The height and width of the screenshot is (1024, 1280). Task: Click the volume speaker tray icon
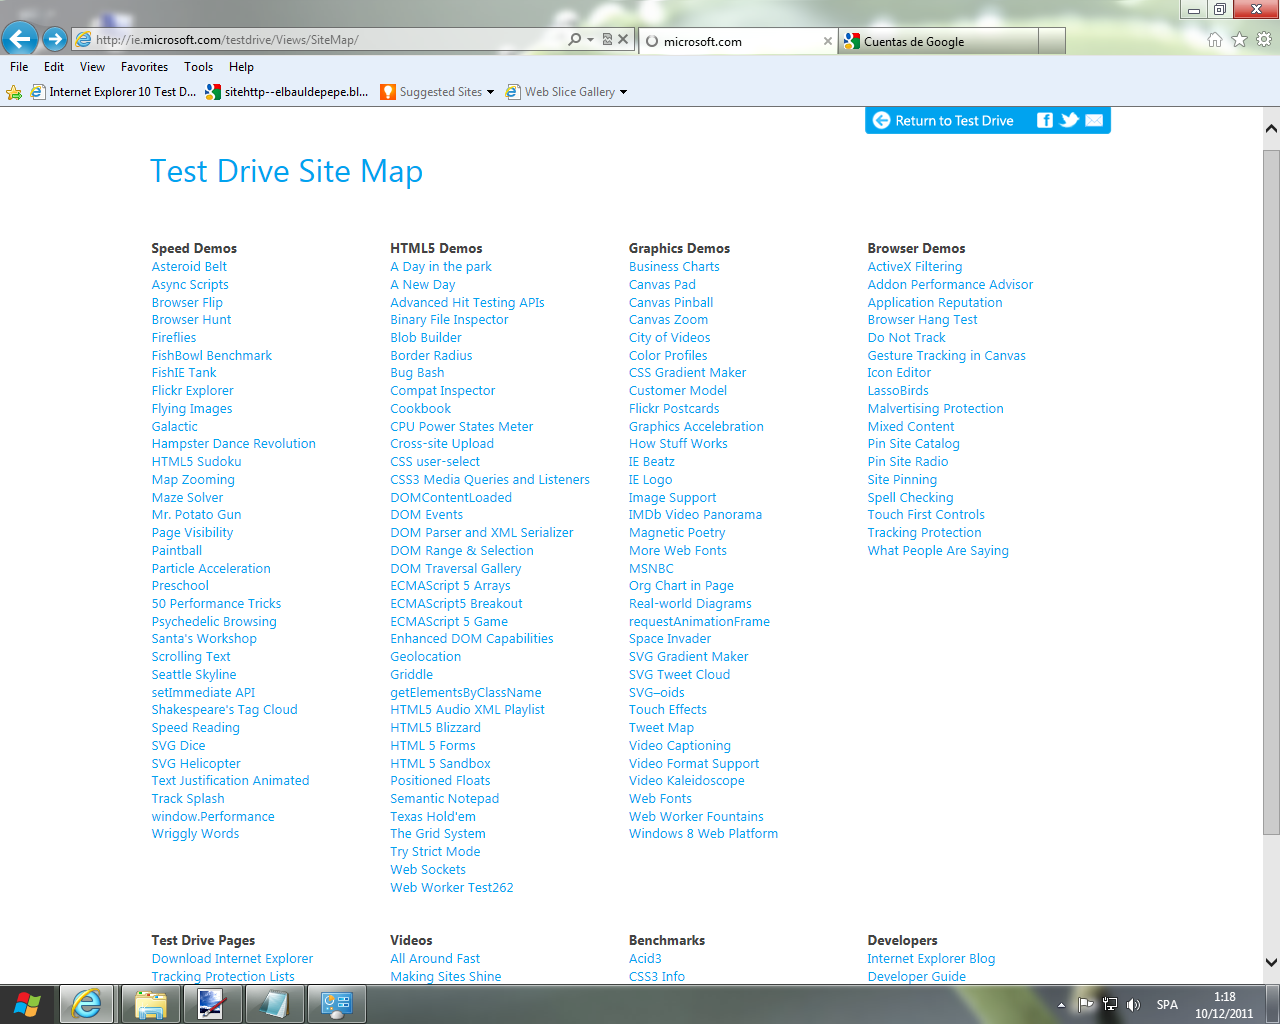tap(1133, 1004)
